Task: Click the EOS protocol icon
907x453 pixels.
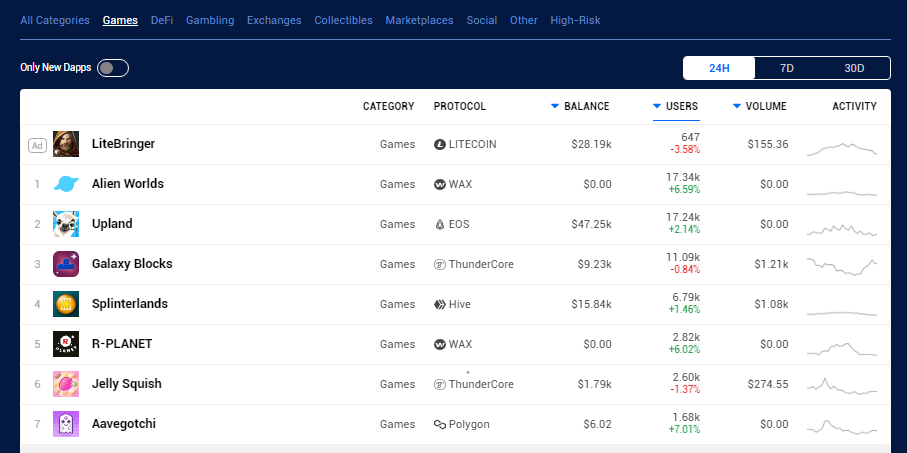Action: pyautogui.click(x=440, y=224)
